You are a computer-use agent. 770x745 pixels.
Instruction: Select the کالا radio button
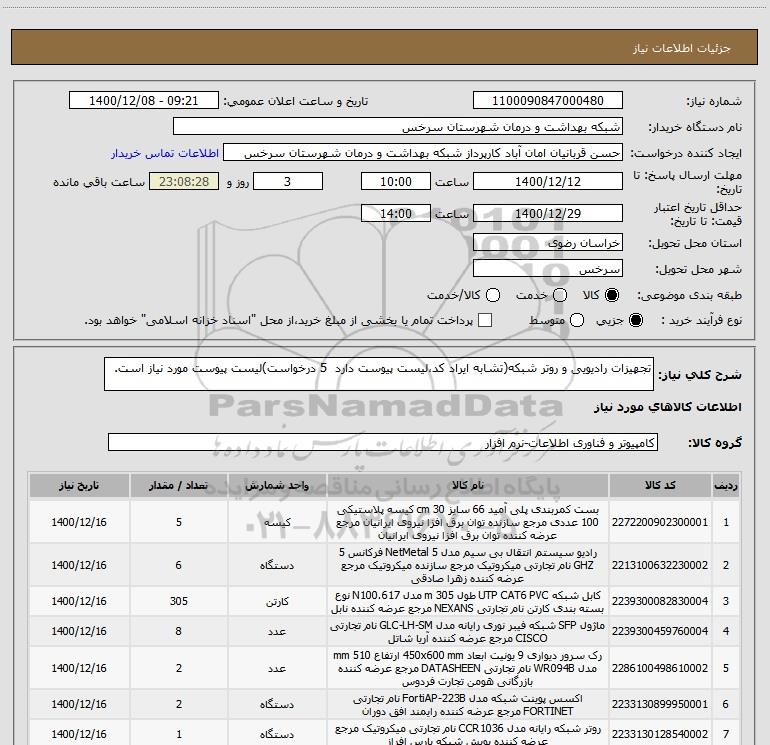click(x=612, y=295)
